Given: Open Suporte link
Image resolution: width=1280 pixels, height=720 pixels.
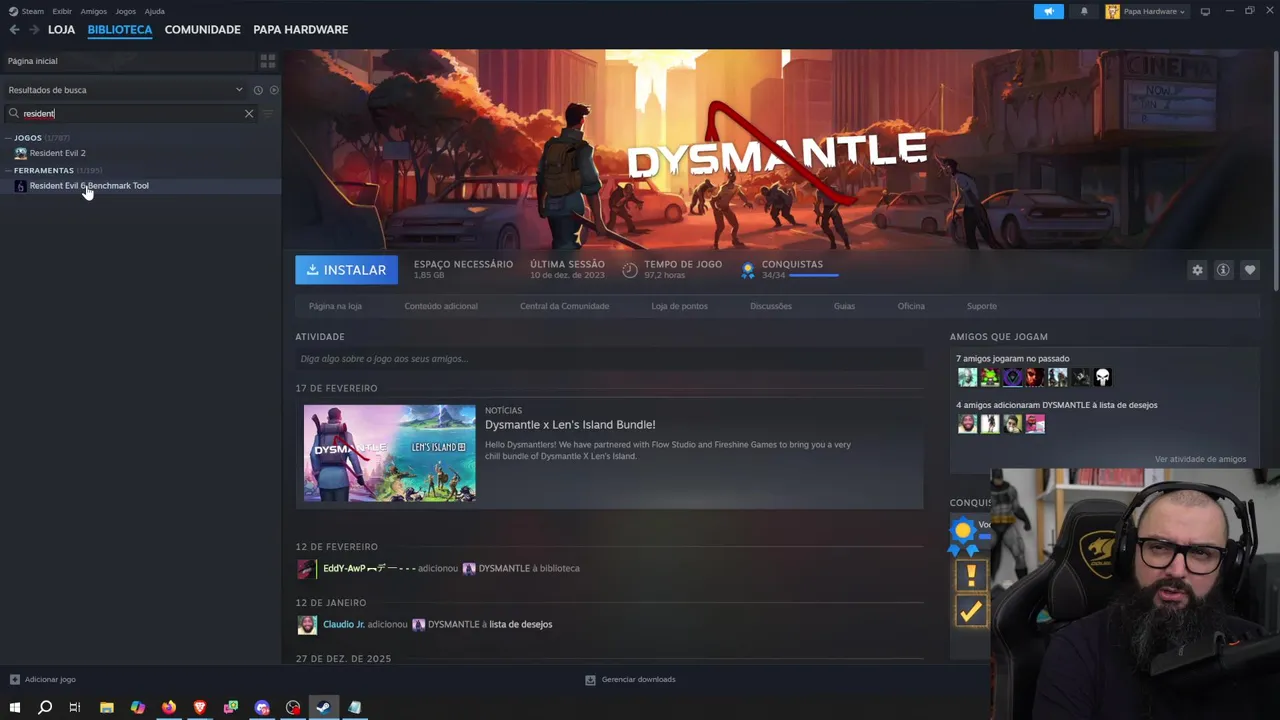Looking at the screenshot, I should point(982,306).
